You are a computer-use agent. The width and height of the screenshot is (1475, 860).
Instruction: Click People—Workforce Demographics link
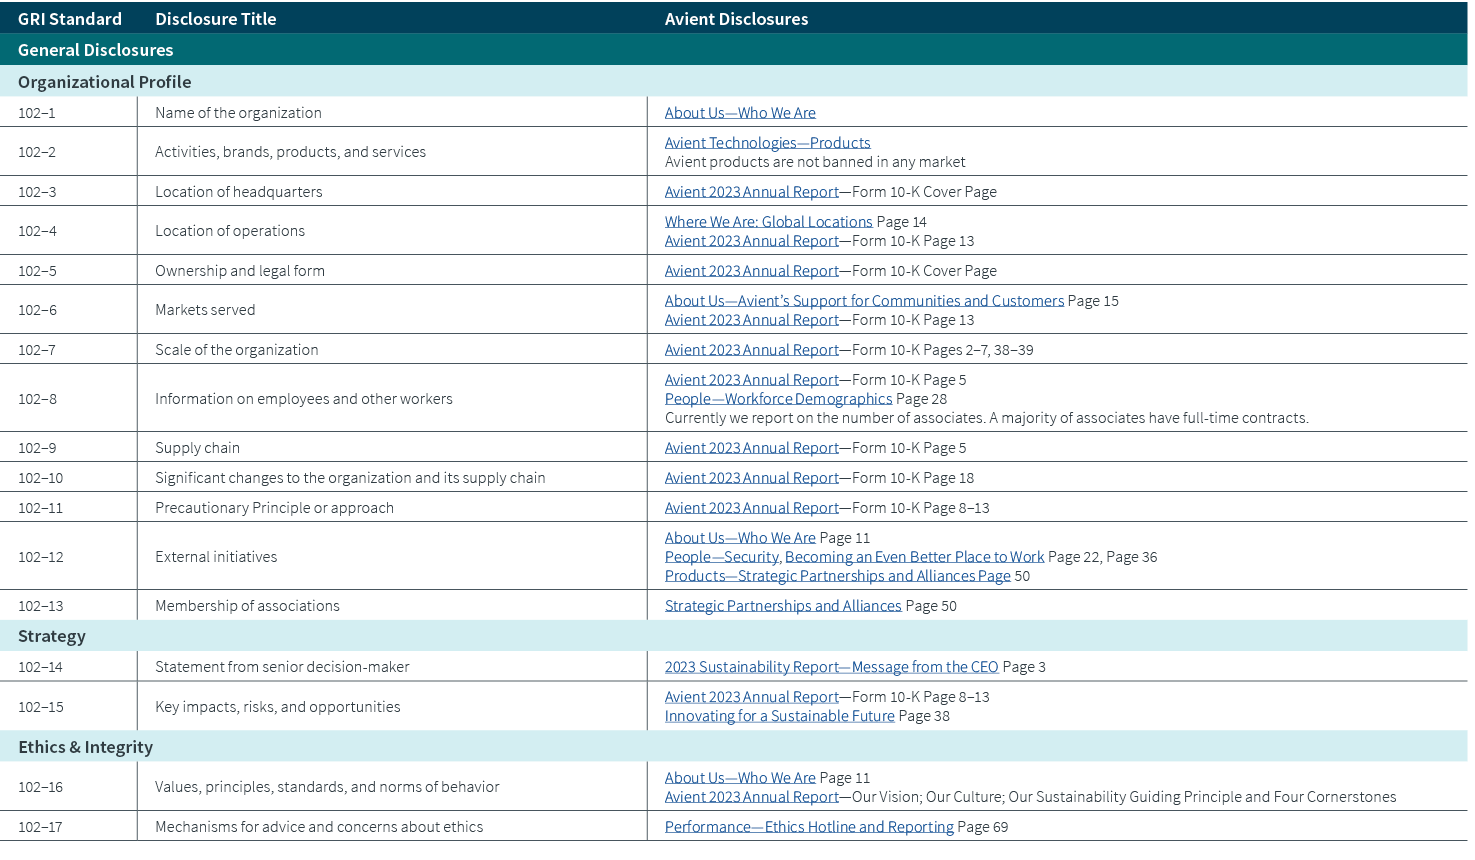coord(778,398)
